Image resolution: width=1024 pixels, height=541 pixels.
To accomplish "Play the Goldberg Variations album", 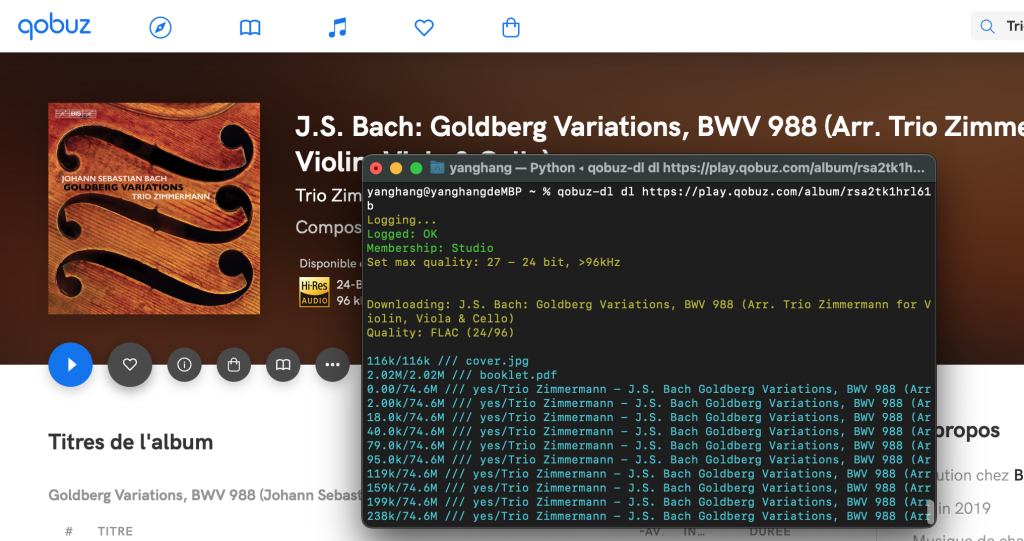I will tap(70, 365).
